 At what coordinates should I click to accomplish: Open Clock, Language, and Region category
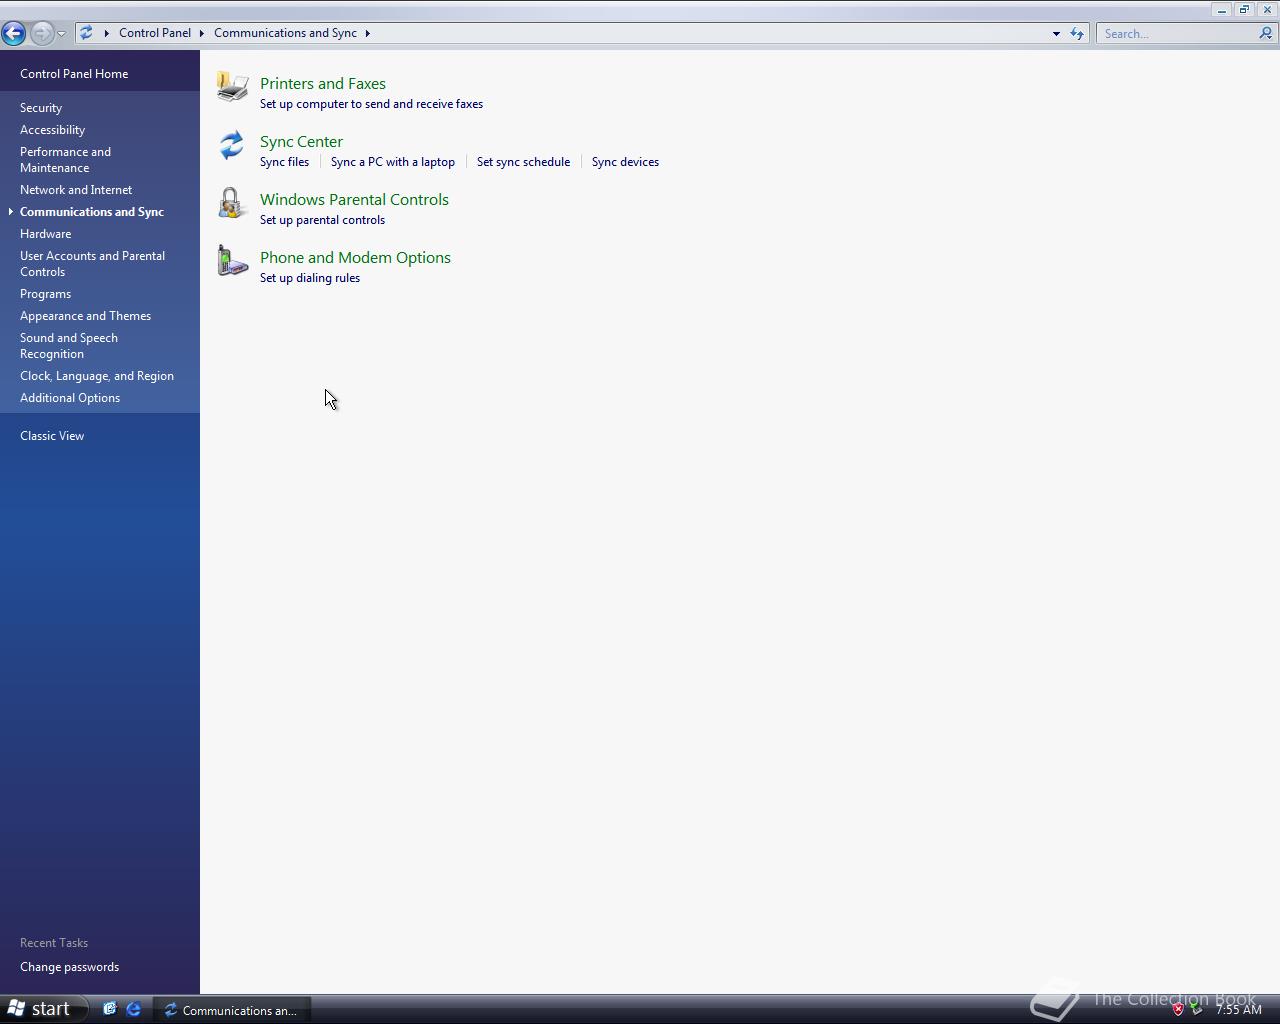97,376
